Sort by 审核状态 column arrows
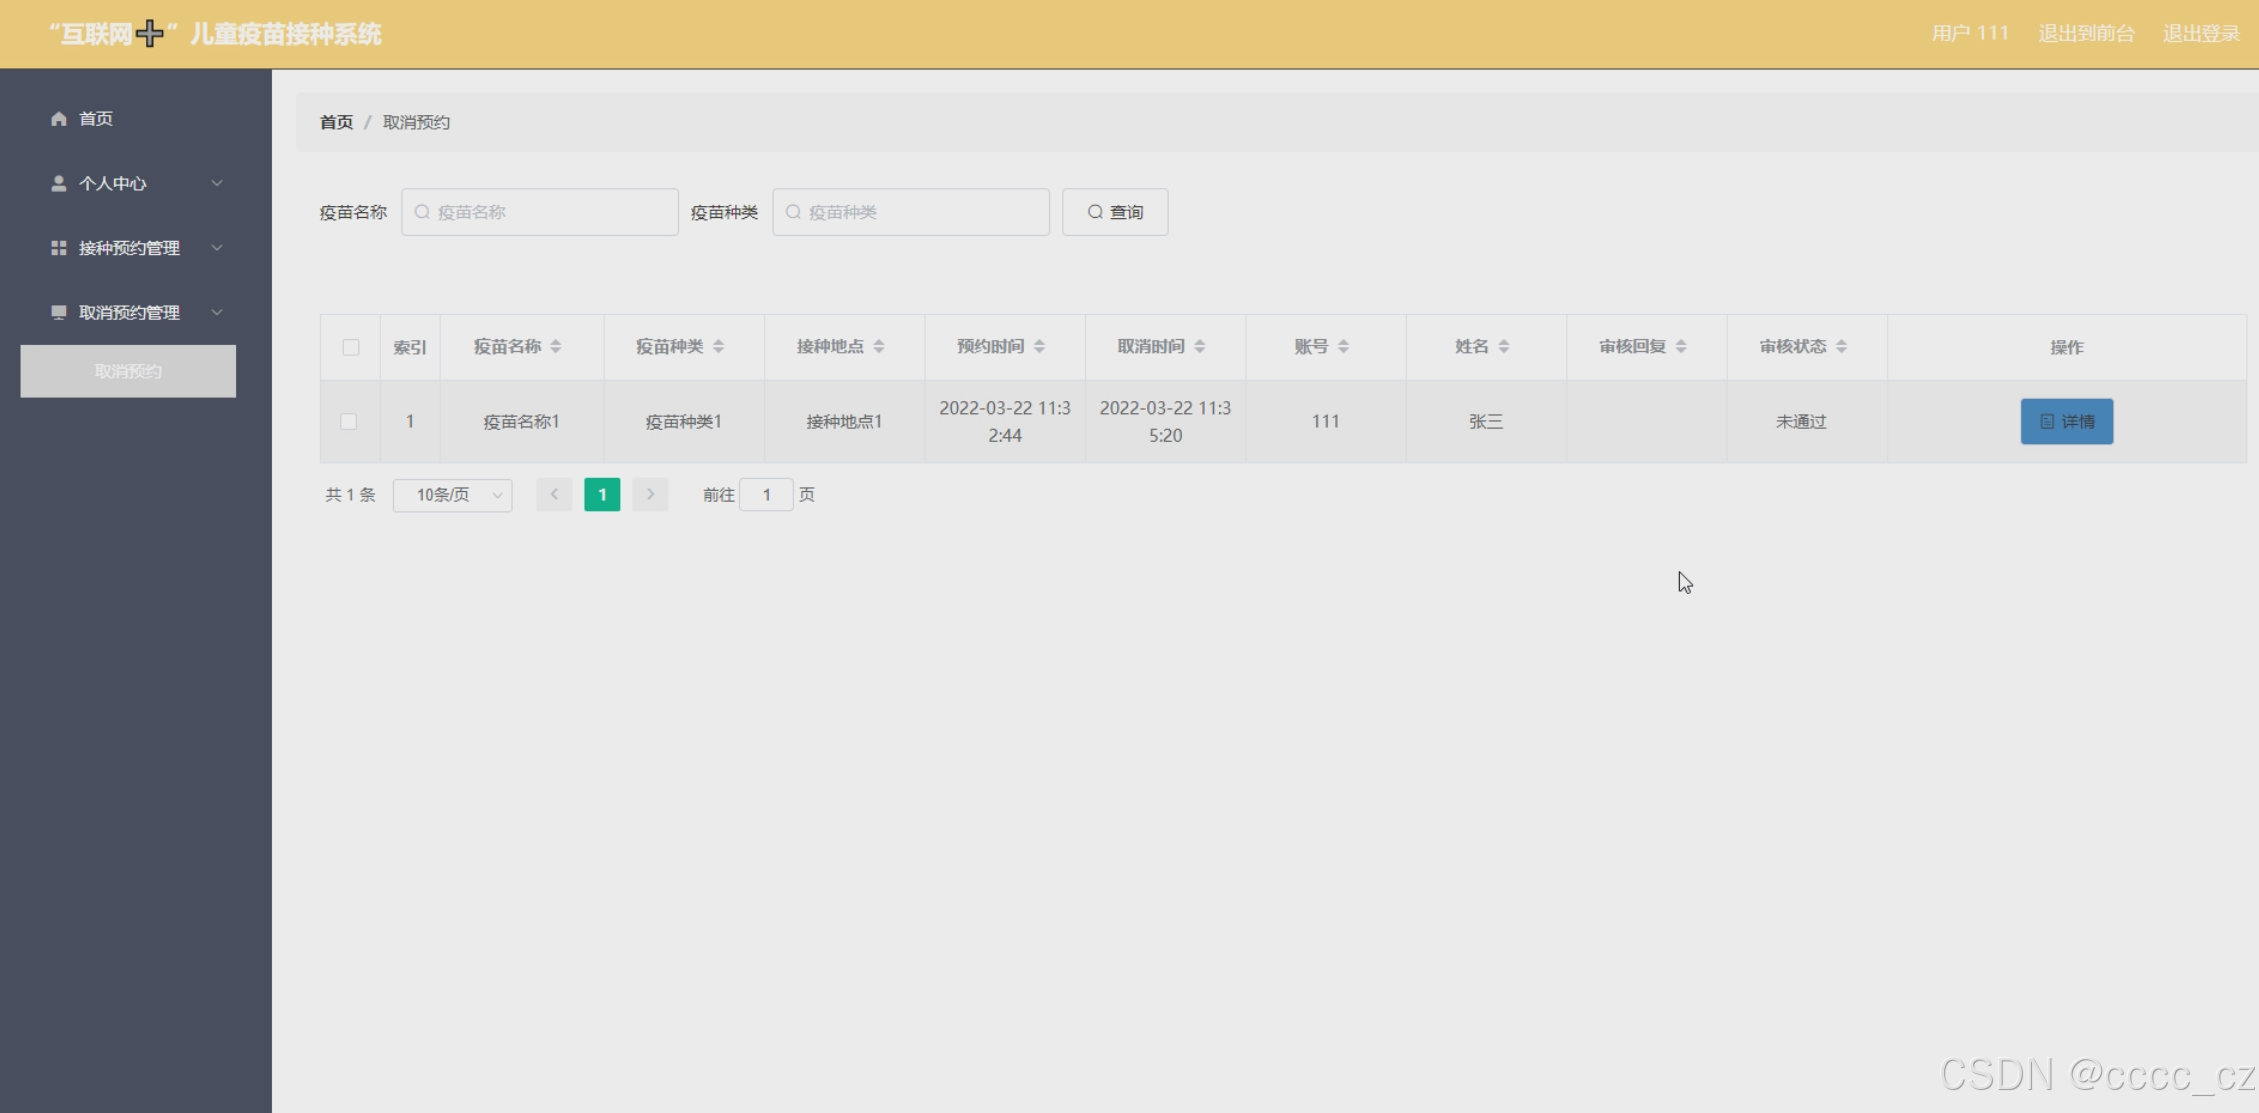Screen dimensions: 2259x1113 [x=1842, y=347]
